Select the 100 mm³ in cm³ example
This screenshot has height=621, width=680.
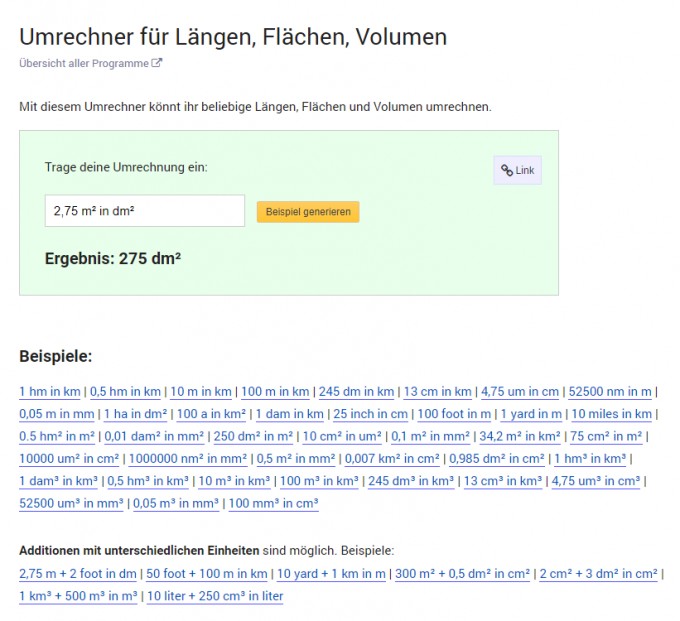[x=274, y=504]
